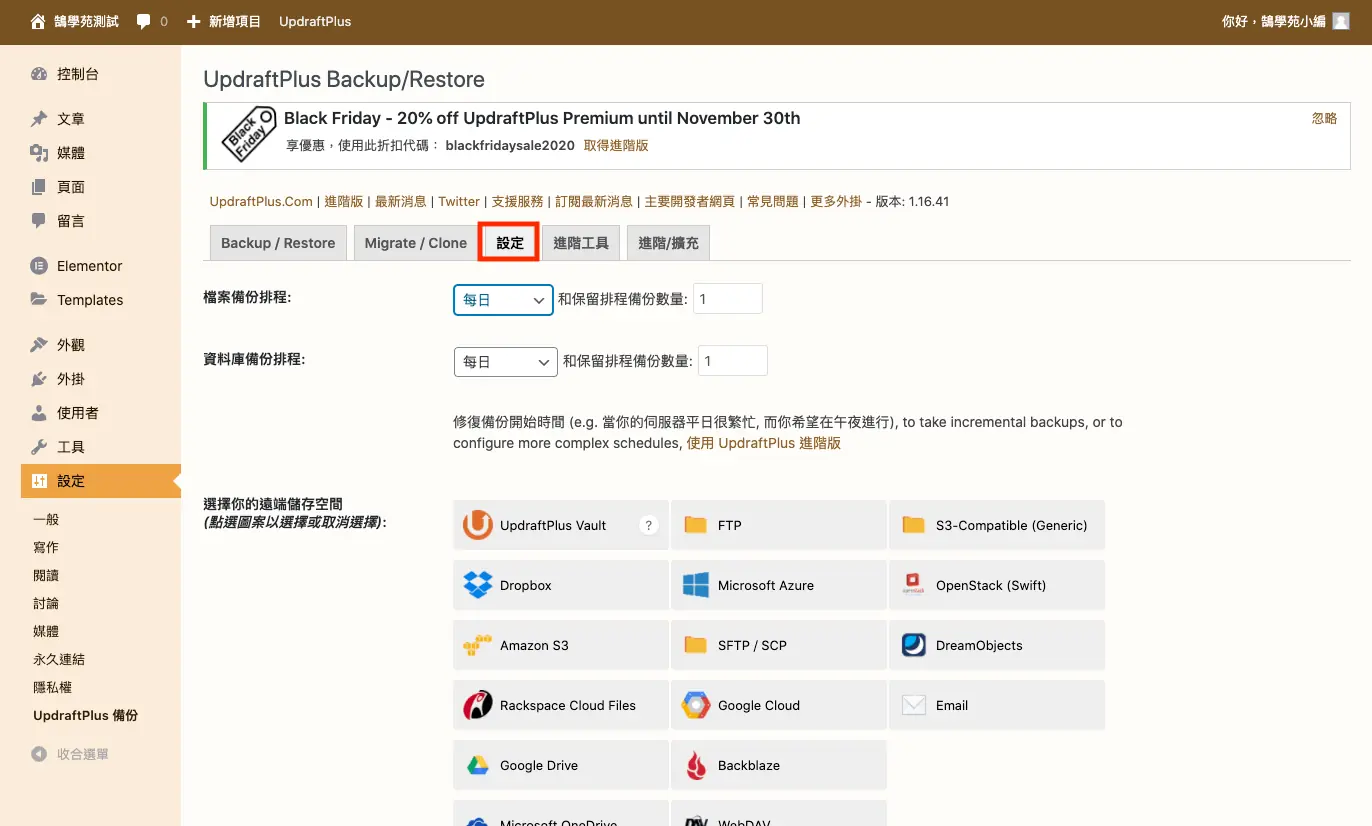Image resolution: width=1372 pixels, height=826 pixels.
Task: Open the user avatar in the top bar
Action: pos(1342,21)
